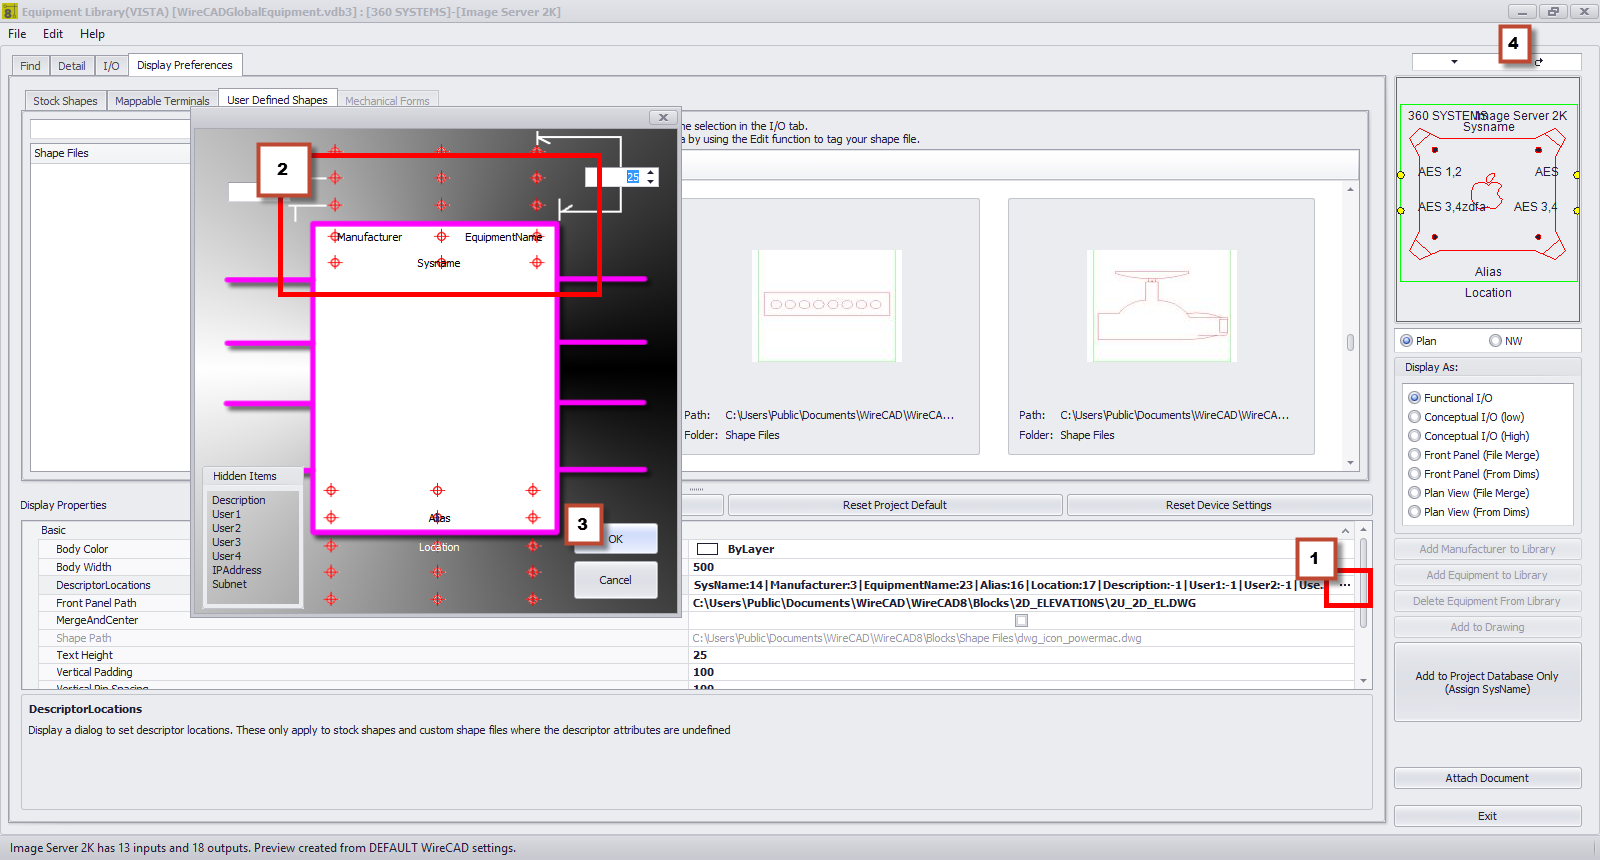Click rightmost crosshair in the Alias row
Image resolution: width=1600 pixels, height=860 pixels.
coord(533,517)
